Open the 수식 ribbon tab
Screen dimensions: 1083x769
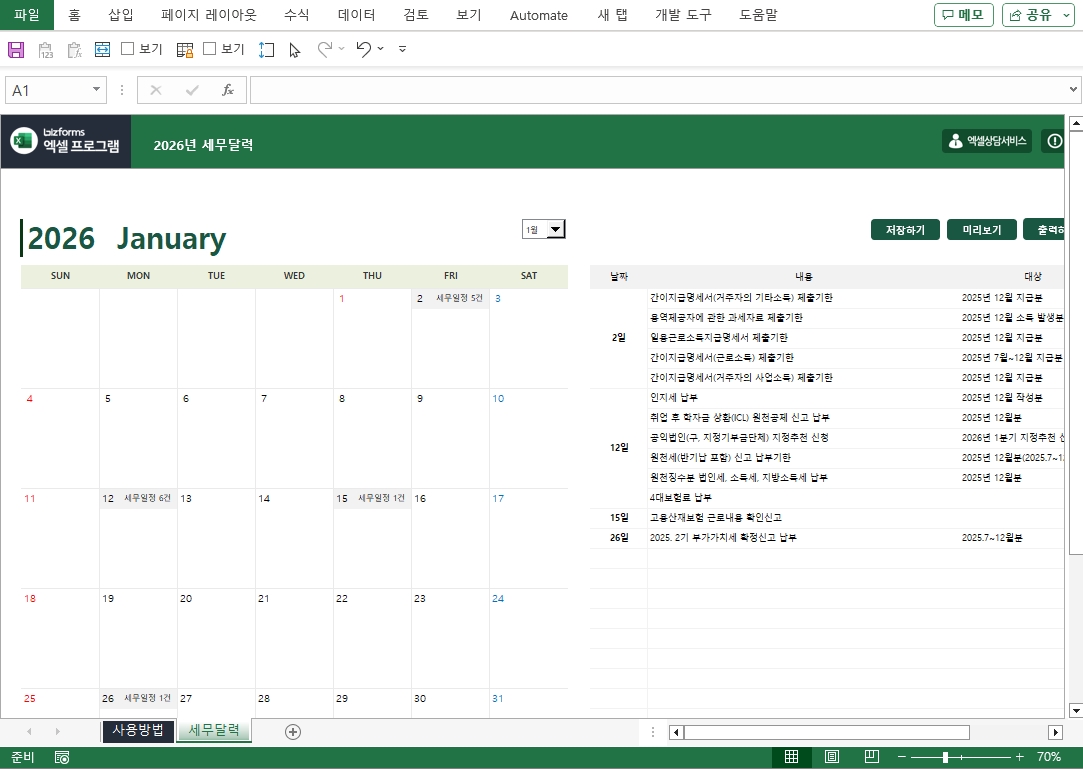297,15
